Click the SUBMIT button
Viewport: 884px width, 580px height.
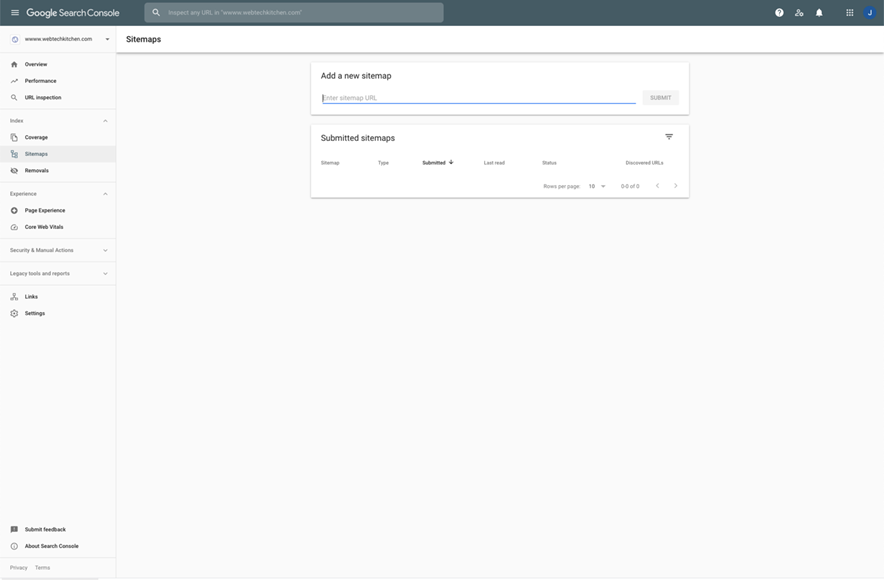660,96
